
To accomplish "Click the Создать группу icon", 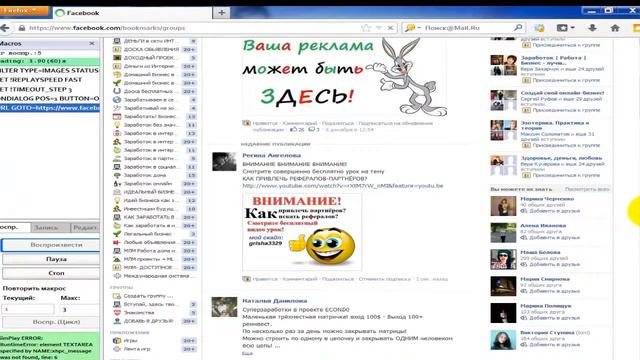I will coord(117,296).
